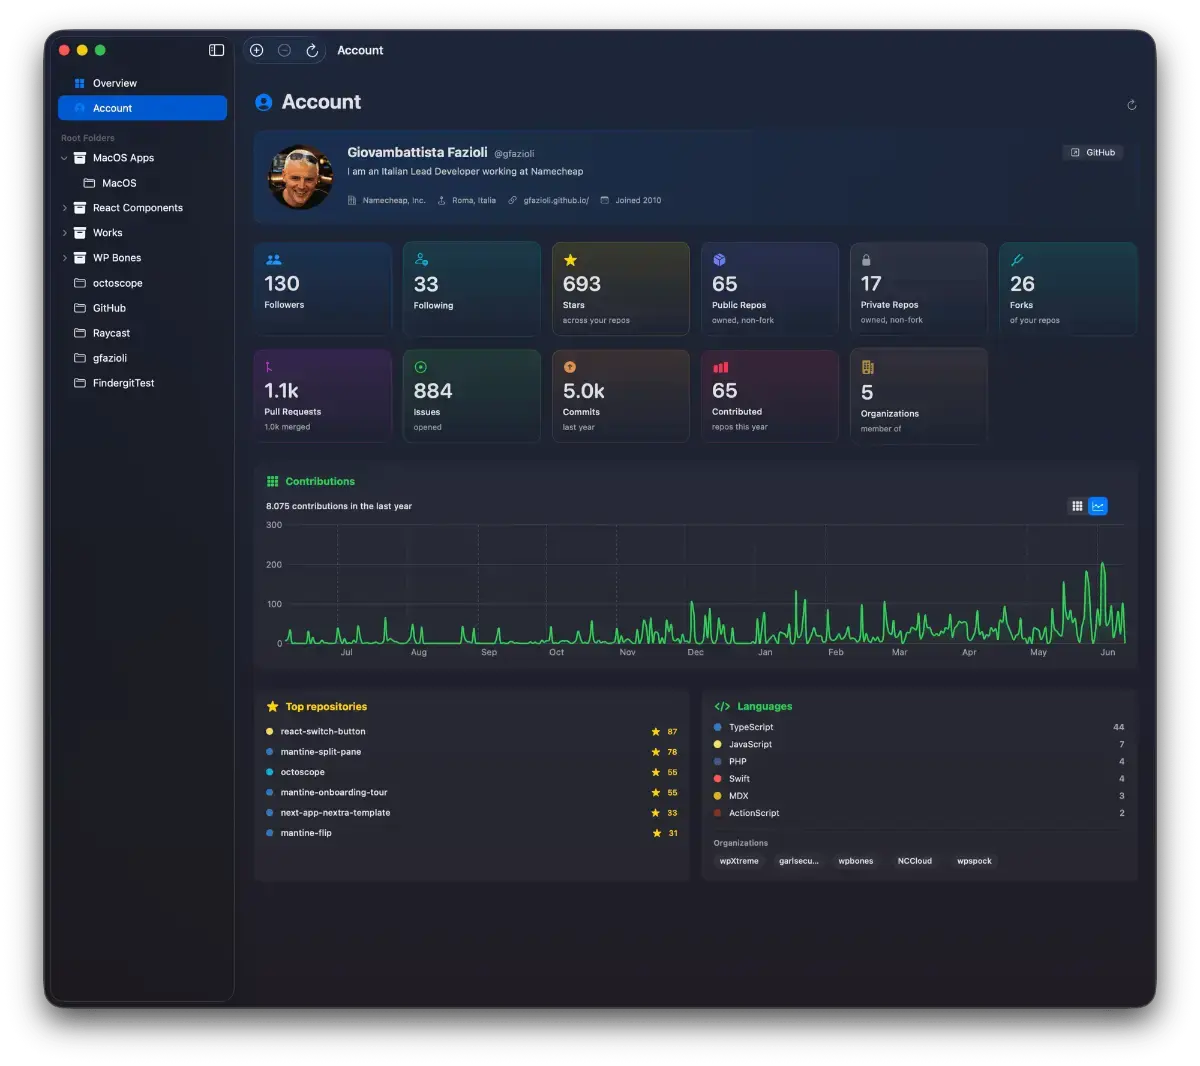Viewport: 1200px width, 1066px height.
Task: Open the GitHub profile button
Action: click(1093, 152)
